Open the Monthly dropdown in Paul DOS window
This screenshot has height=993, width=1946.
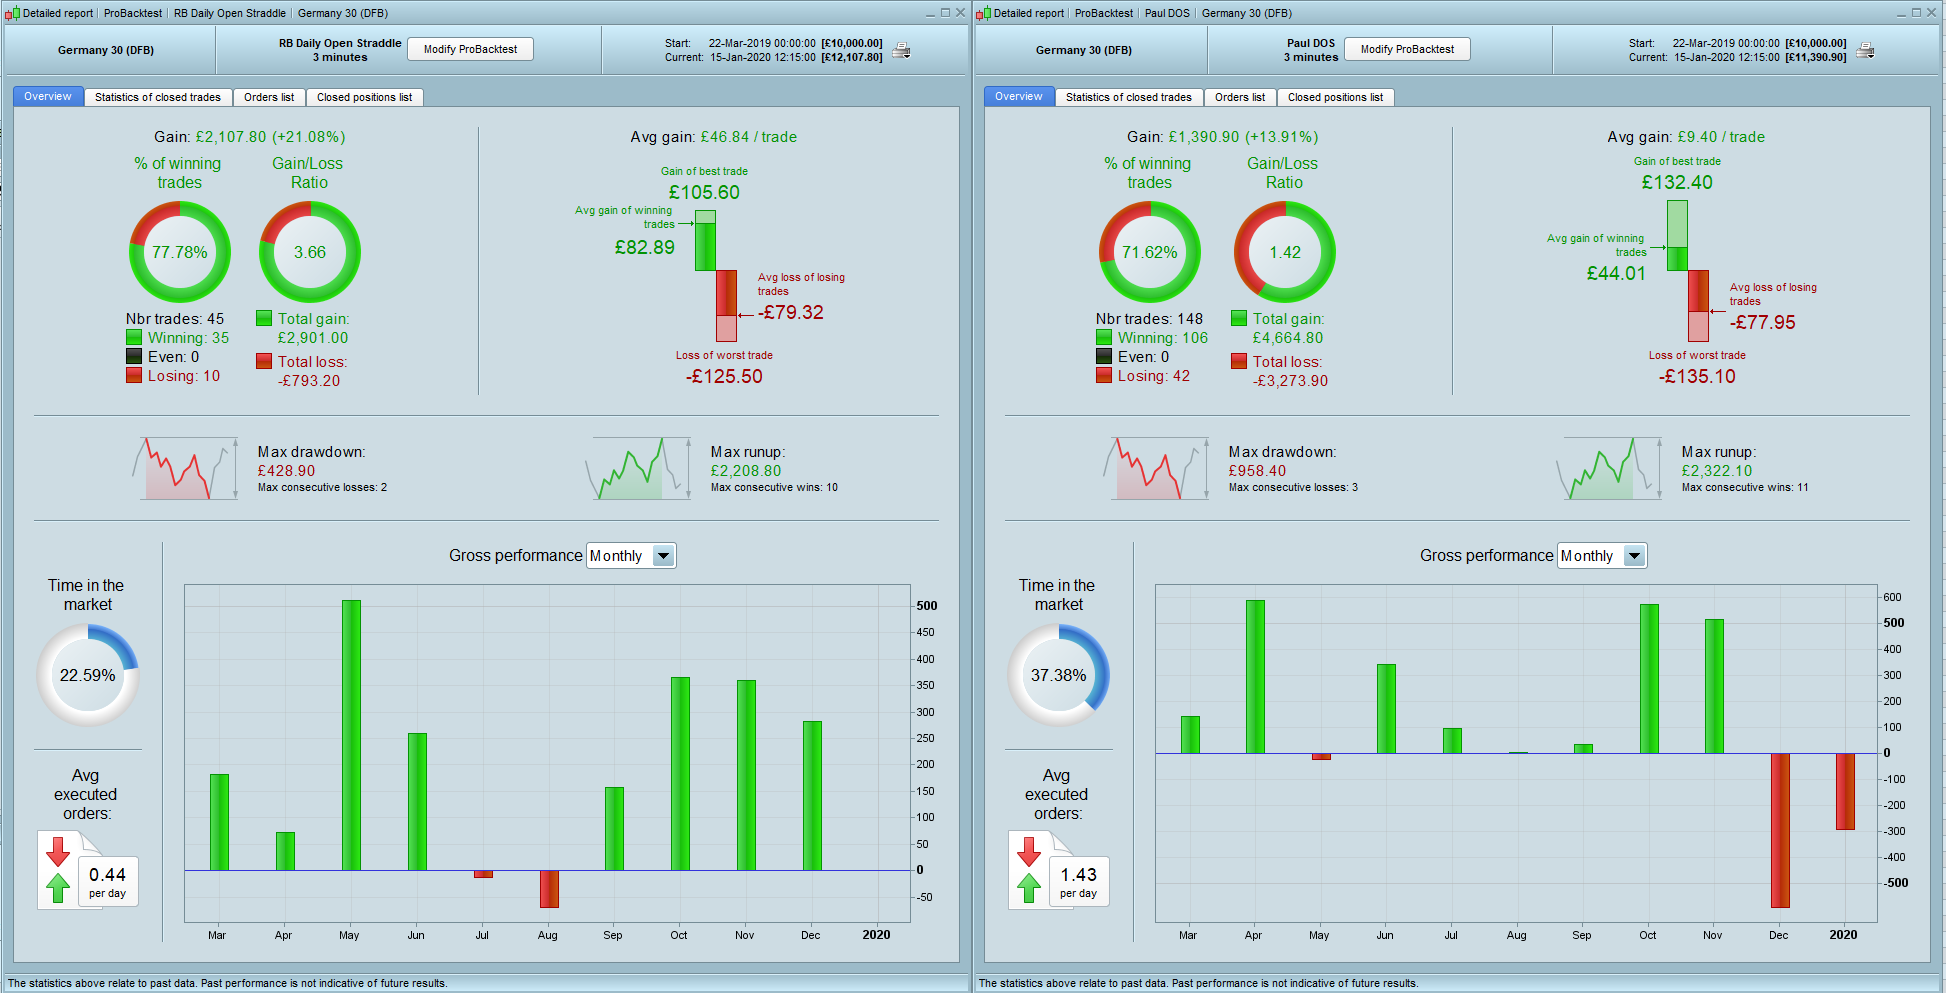click(x=1602, y=556)
